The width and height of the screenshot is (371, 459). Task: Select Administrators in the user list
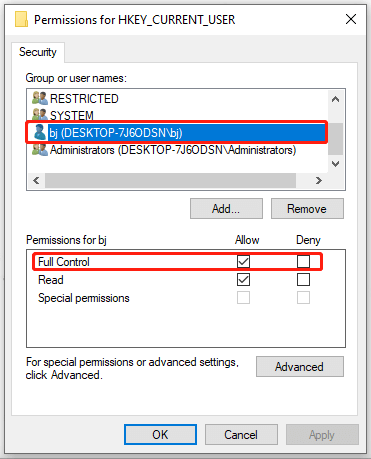[173, 150]
